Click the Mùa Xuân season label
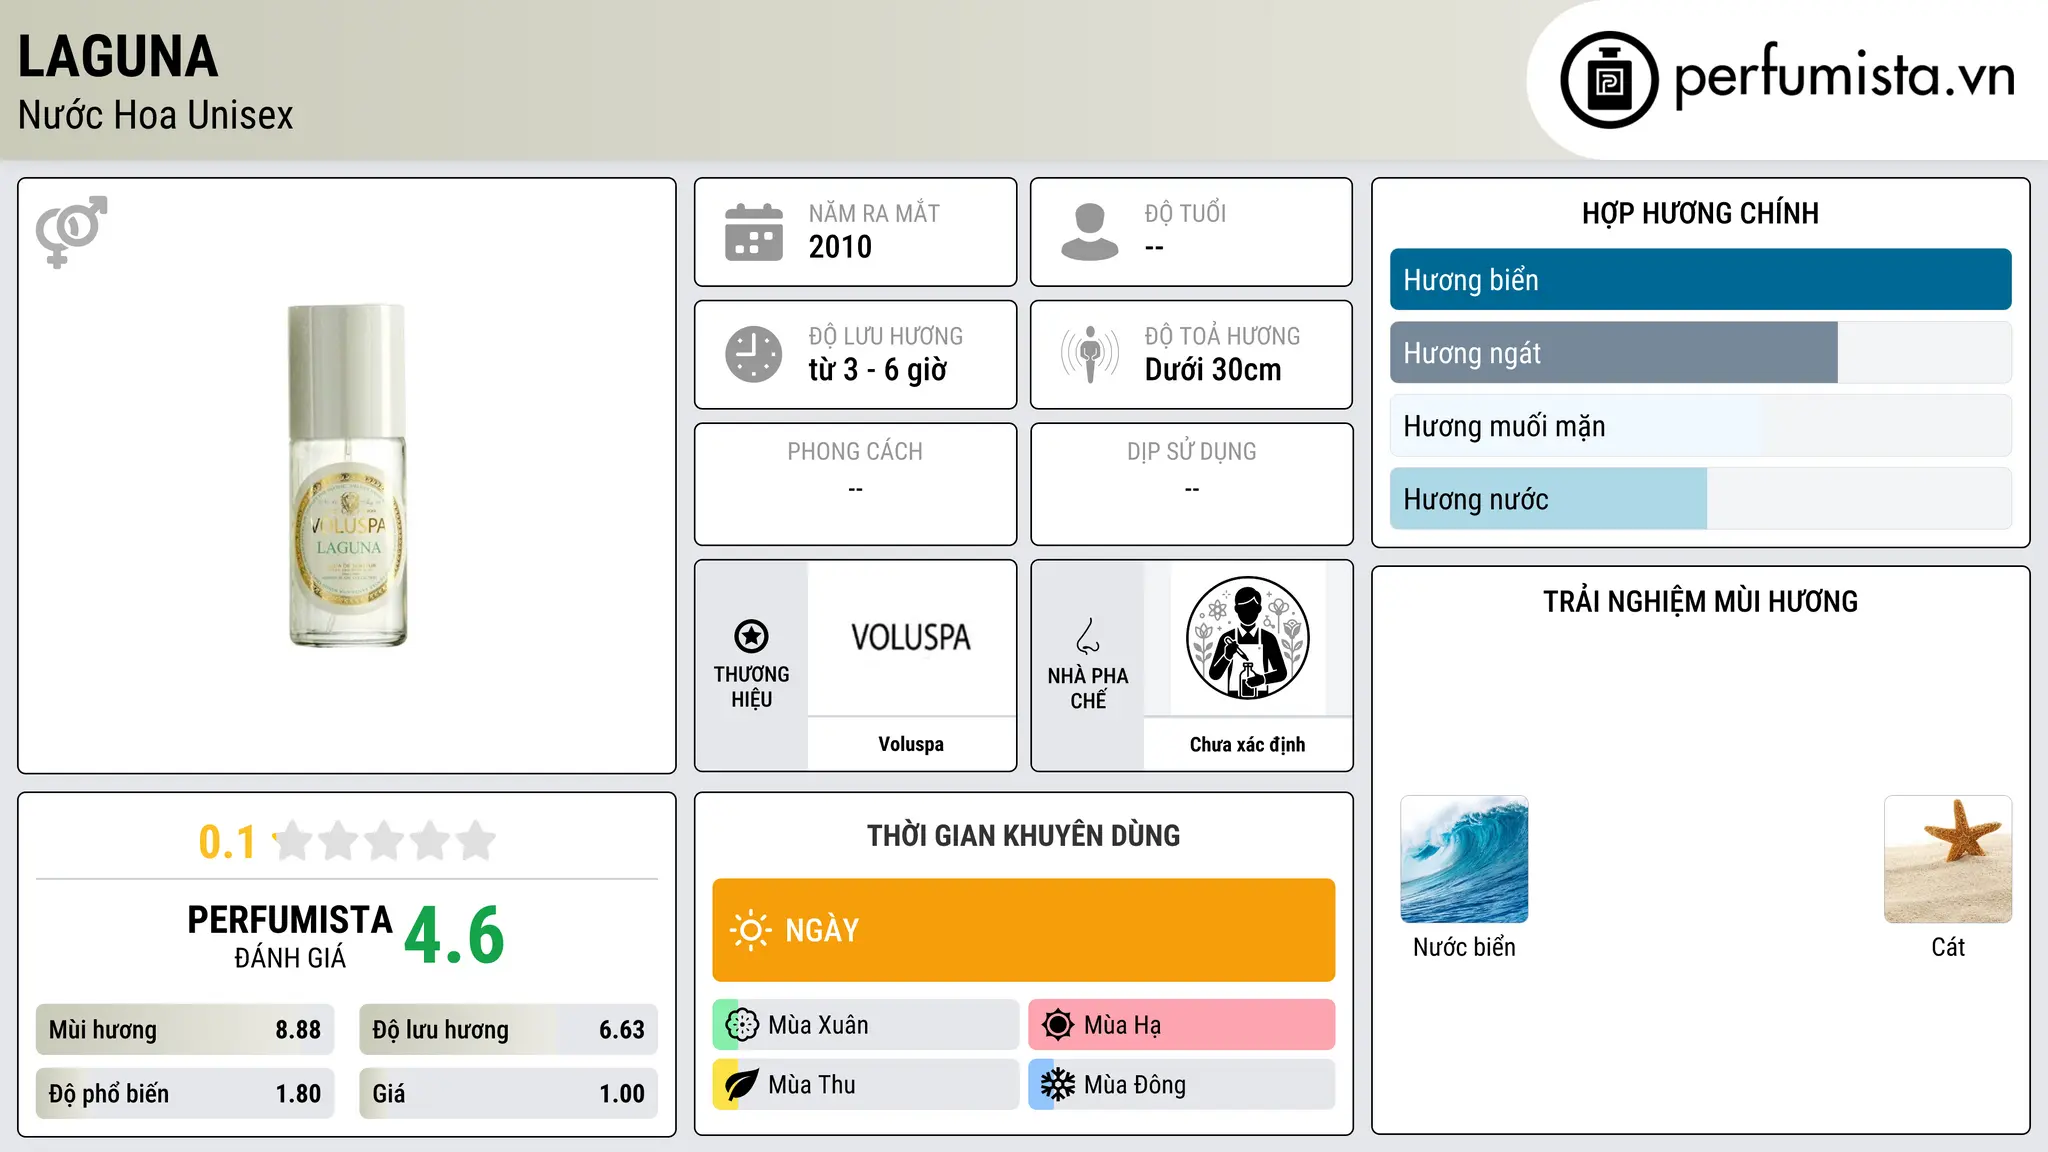Viewport: 2048px width, 1152px height. tap(818, 1025)
